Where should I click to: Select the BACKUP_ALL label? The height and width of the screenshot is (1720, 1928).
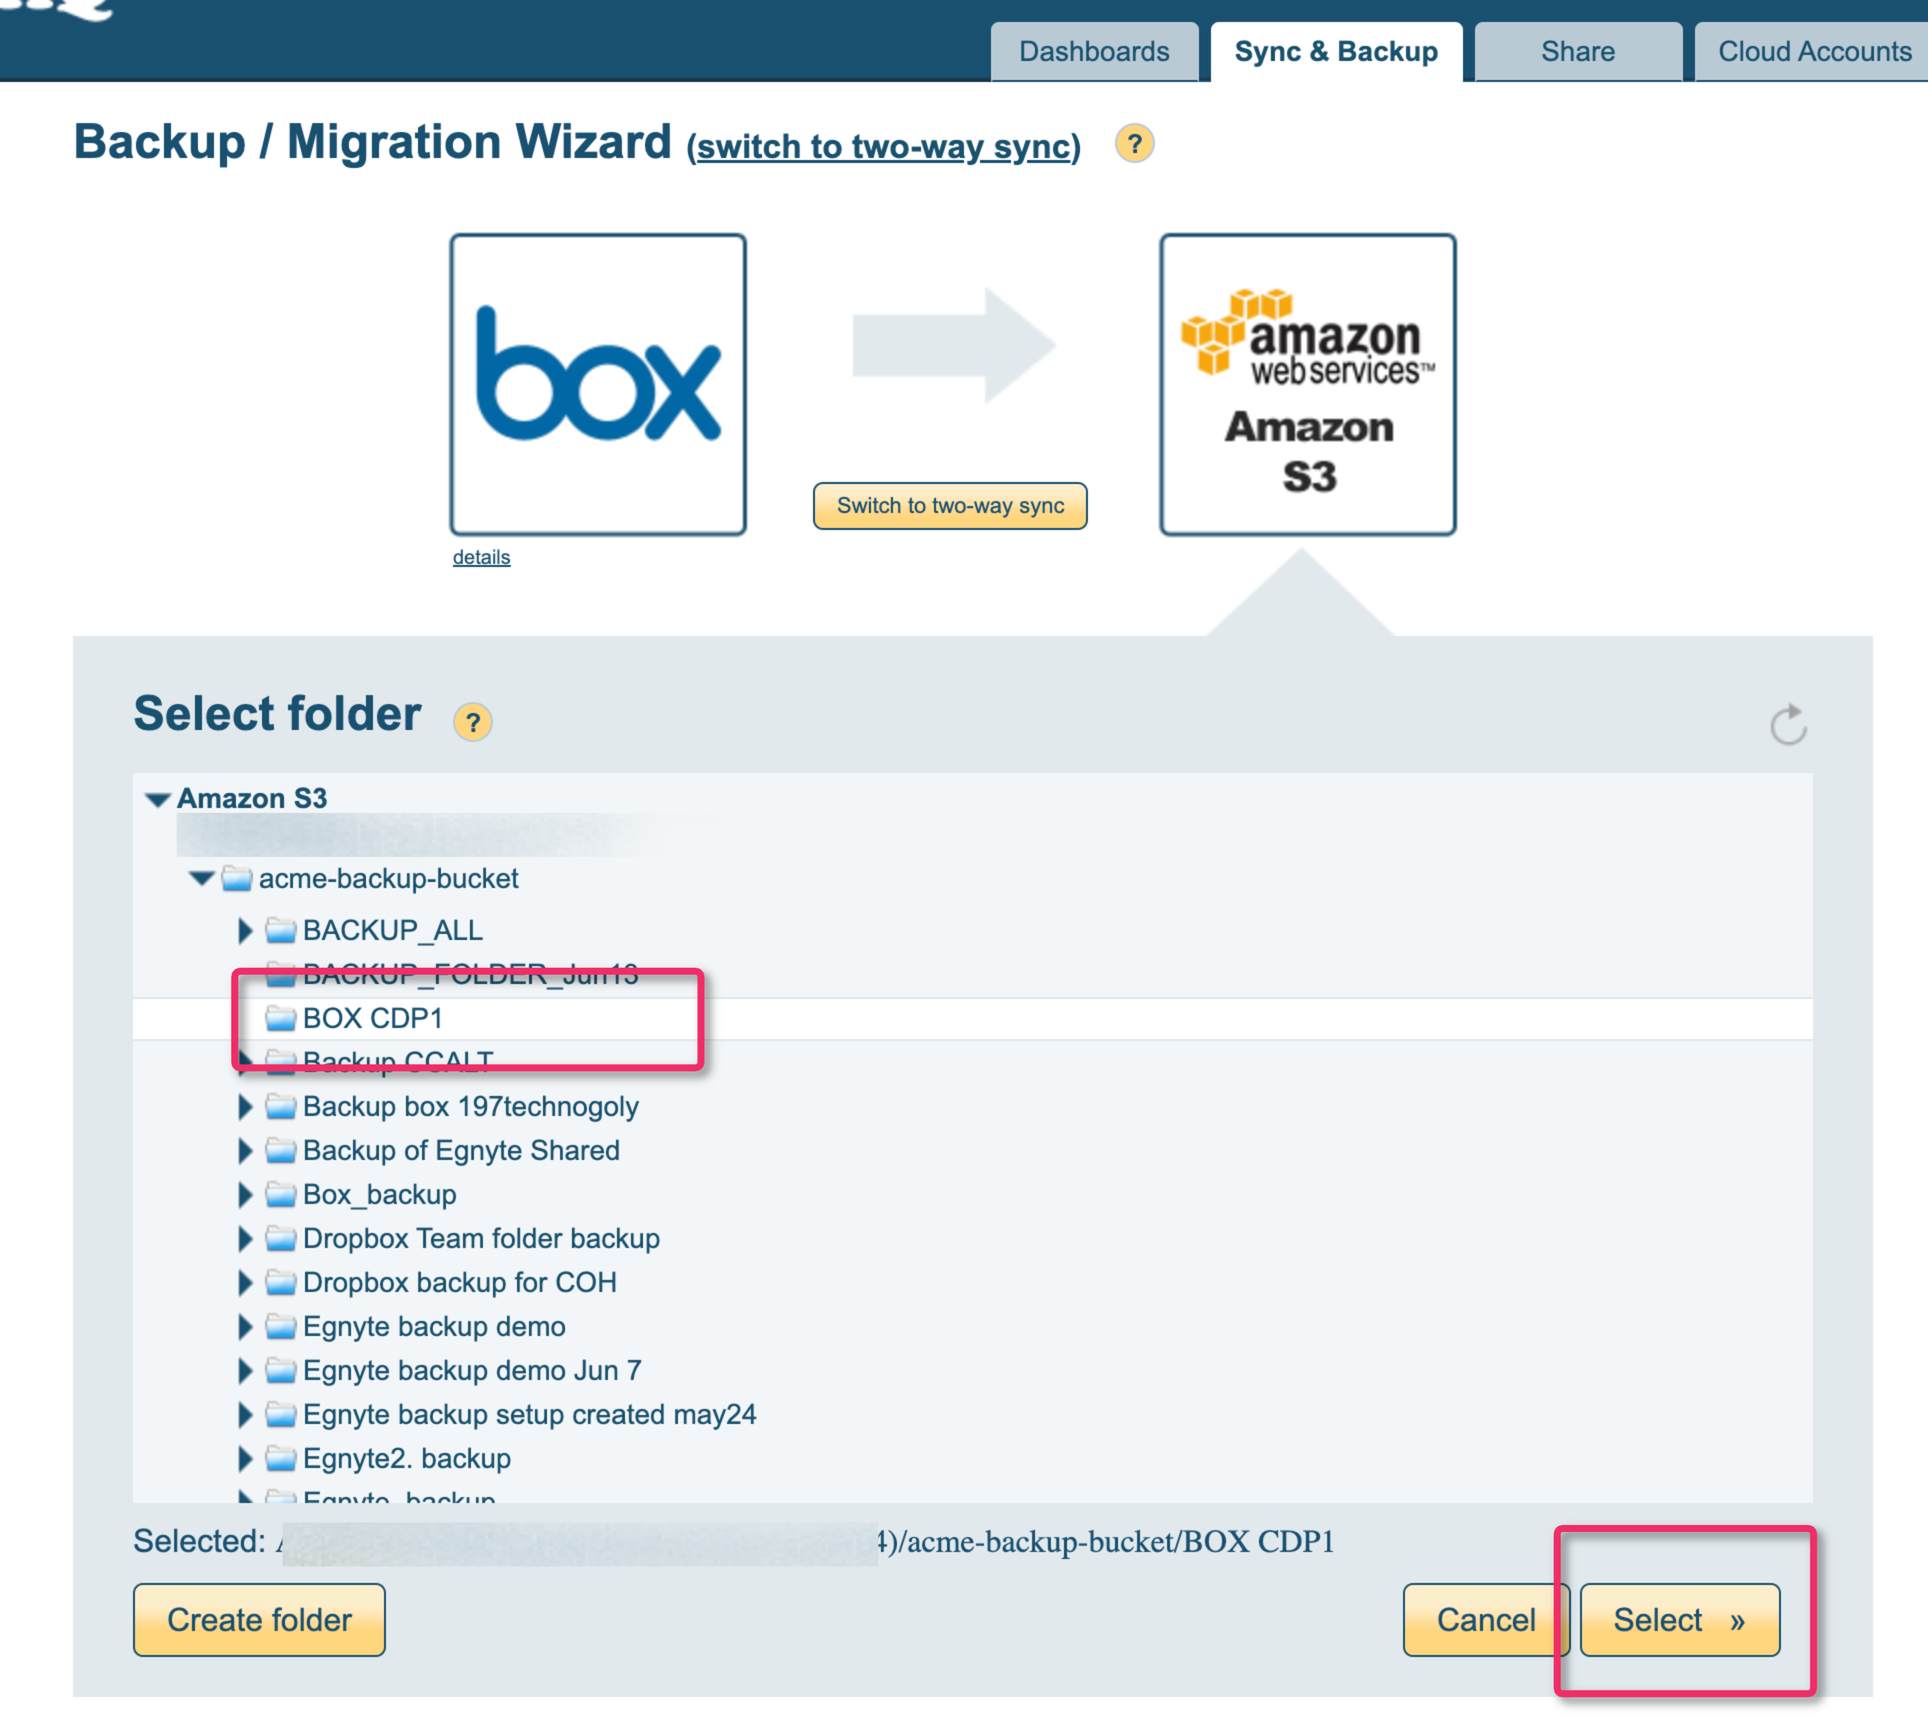pos(393,931)
